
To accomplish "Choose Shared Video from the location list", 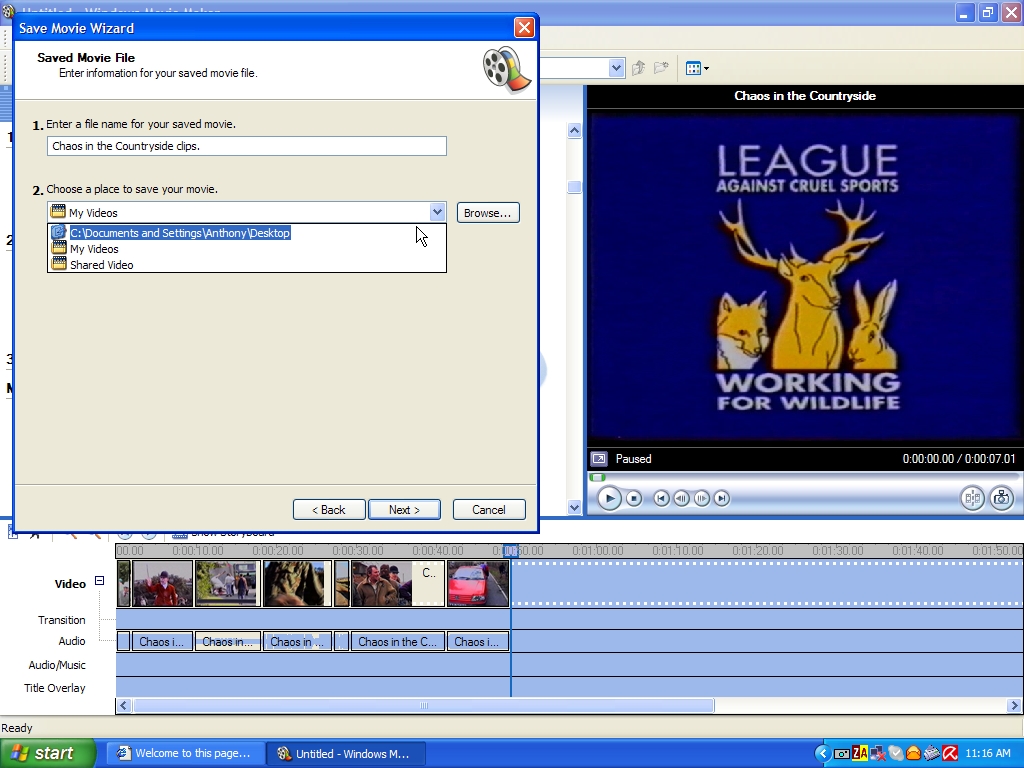I will coord(101,265).
